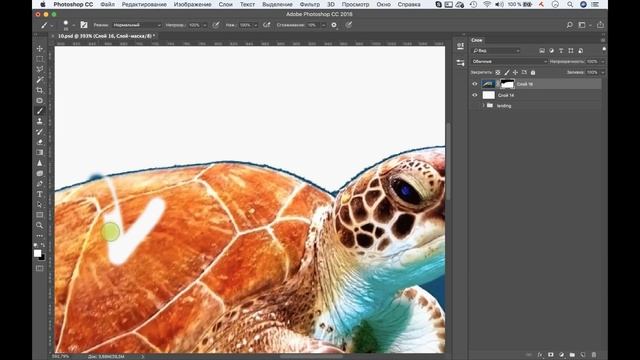Open layer fill dropdown arrow

pos(602,72)
